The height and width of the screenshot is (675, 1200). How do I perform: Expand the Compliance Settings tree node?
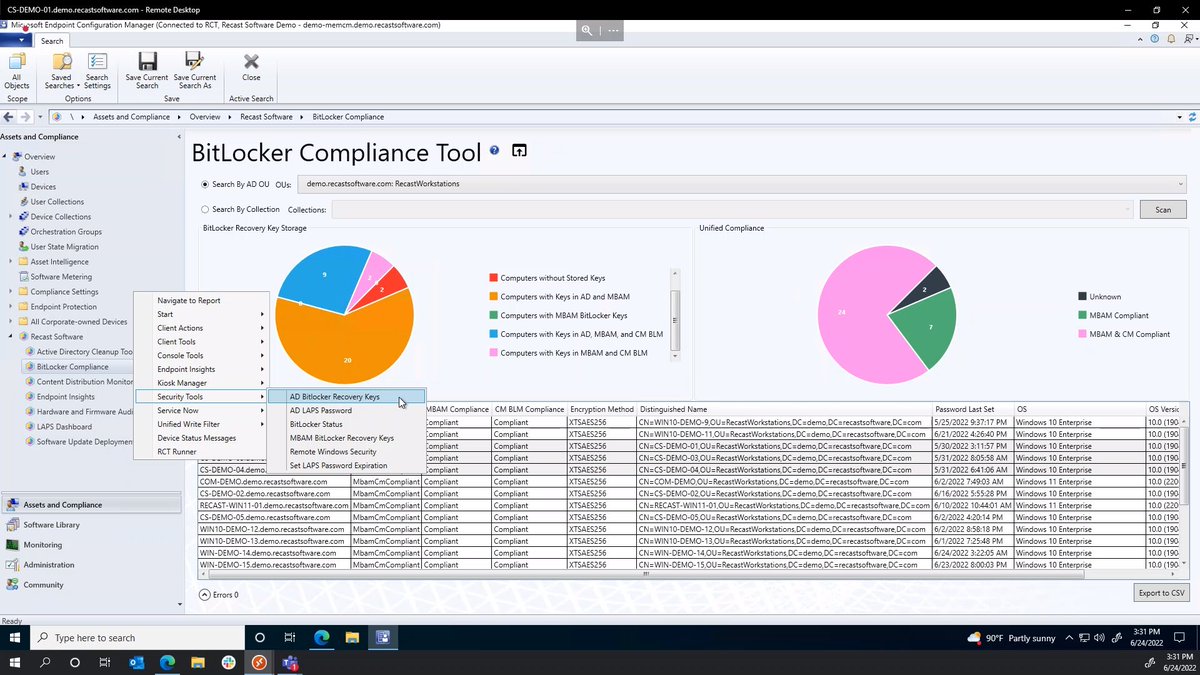pos(12,292)
